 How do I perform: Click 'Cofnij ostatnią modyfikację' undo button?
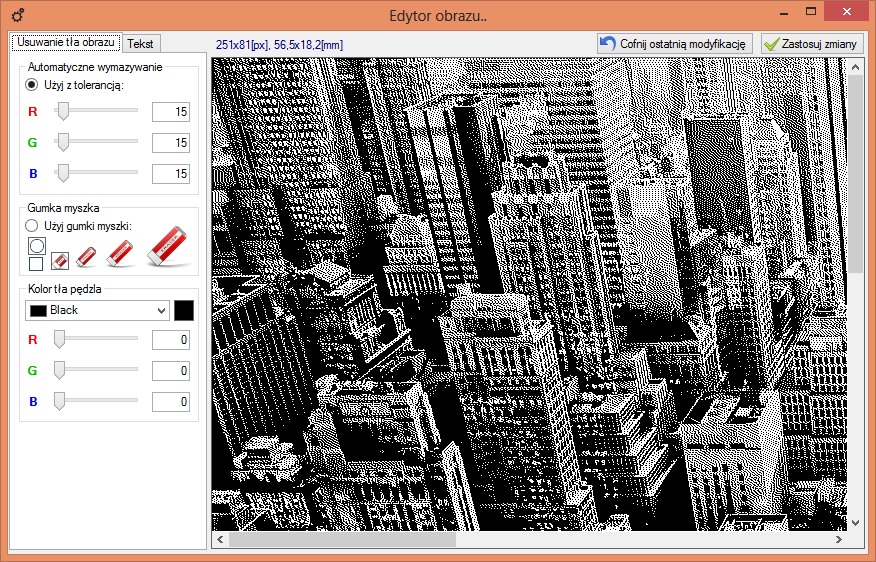pyautogui.click(x=674, y=44)
